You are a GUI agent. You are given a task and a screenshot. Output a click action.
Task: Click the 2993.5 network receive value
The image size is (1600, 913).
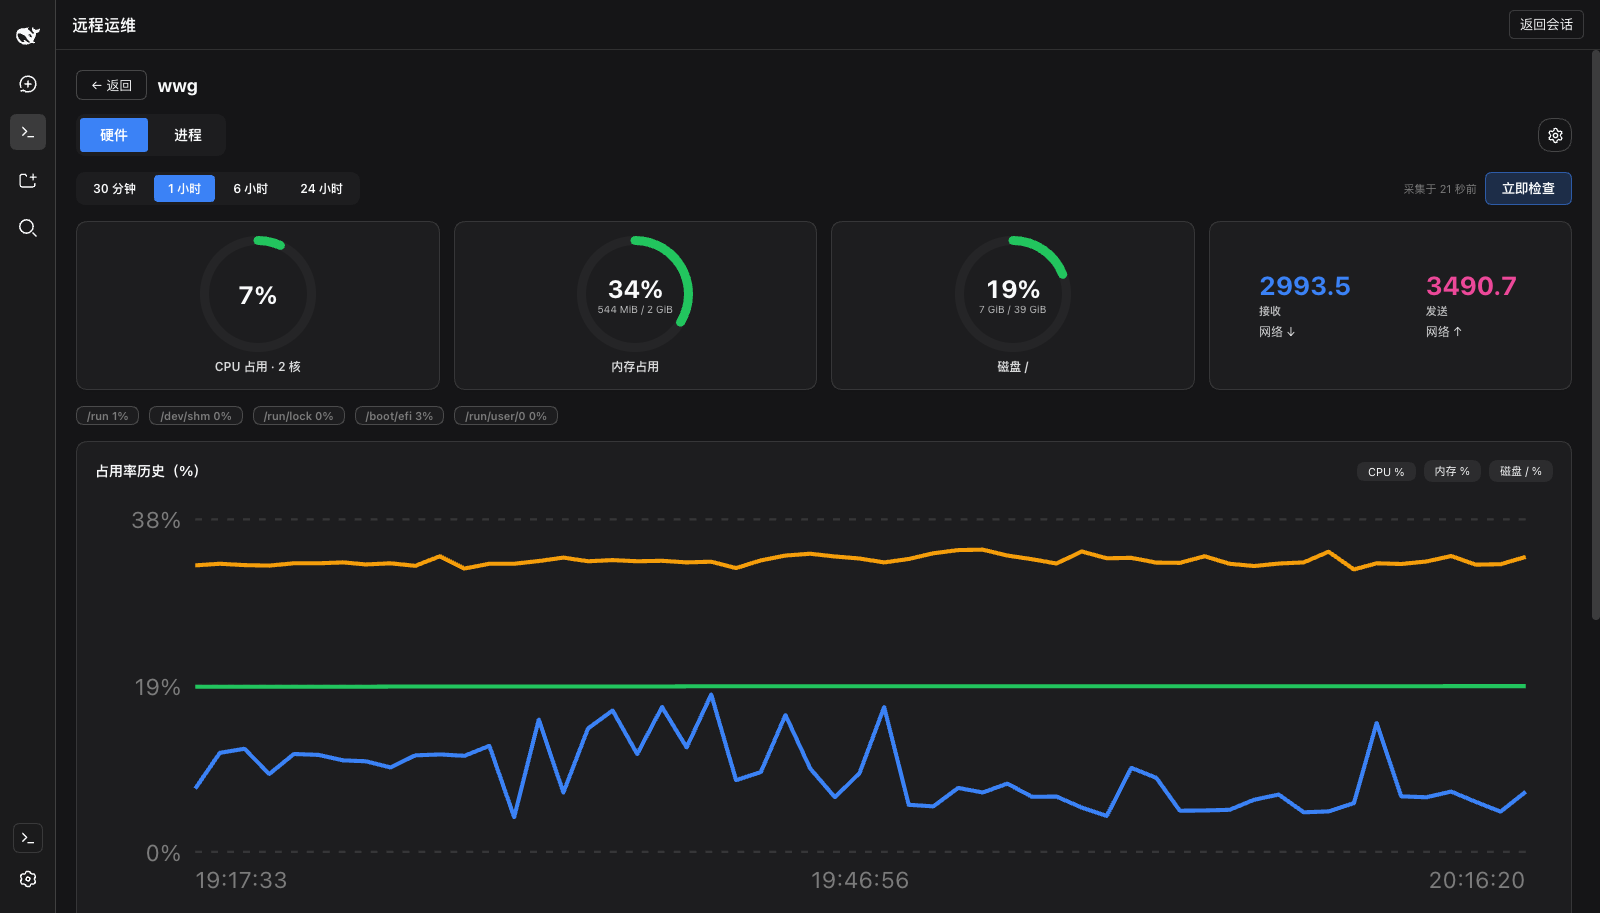pyautogui.click(x=1305, y=286)
